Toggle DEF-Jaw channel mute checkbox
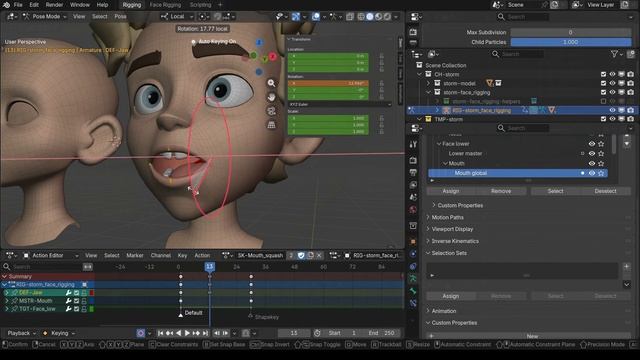The height and width of the screenshot is (360, 640). [x=76, y=293]
